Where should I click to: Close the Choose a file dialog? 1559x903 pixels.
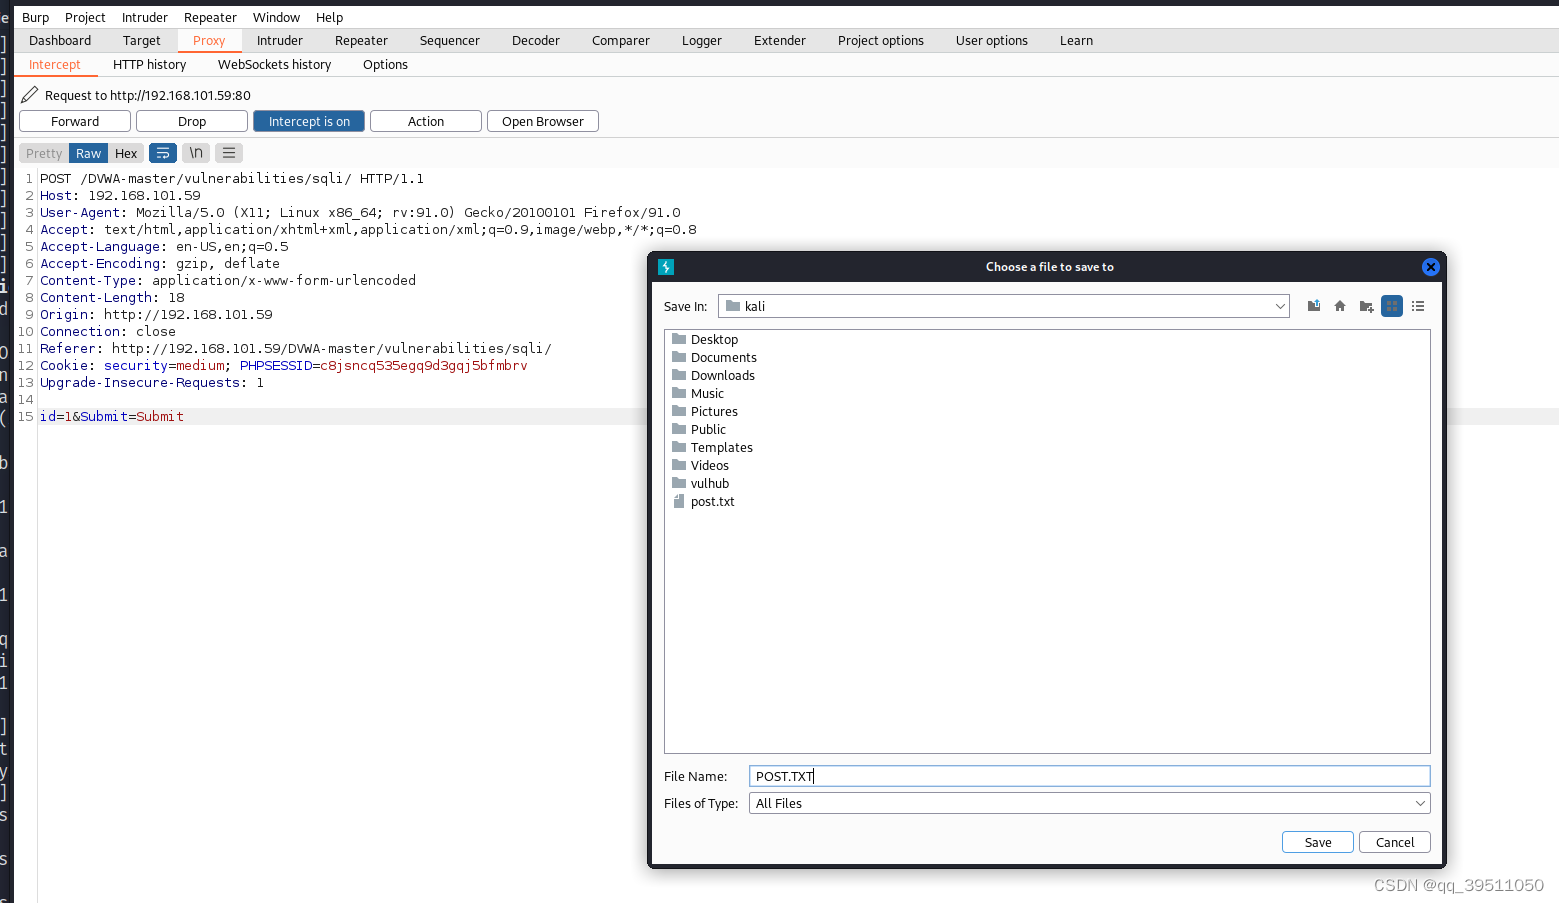[x=1431, y=267]
